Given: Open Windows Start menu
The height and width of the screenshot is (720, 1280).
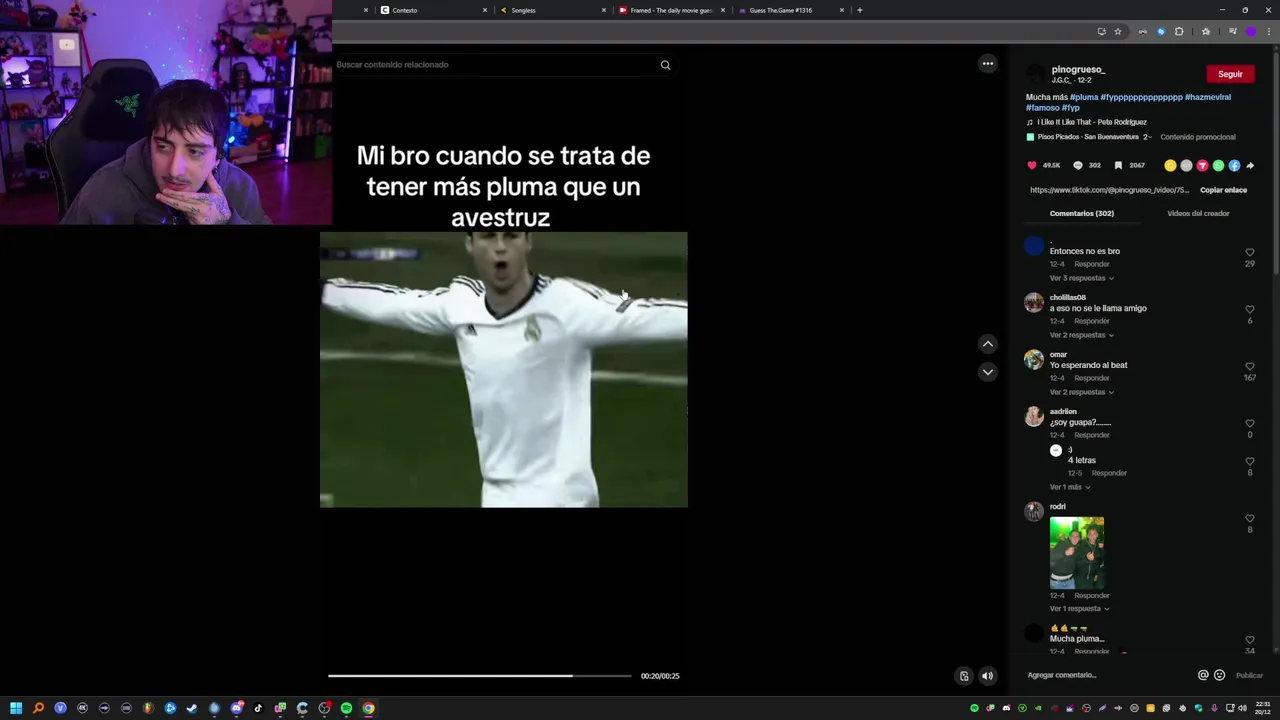Looking at the screenshot, I should (16, 708).
